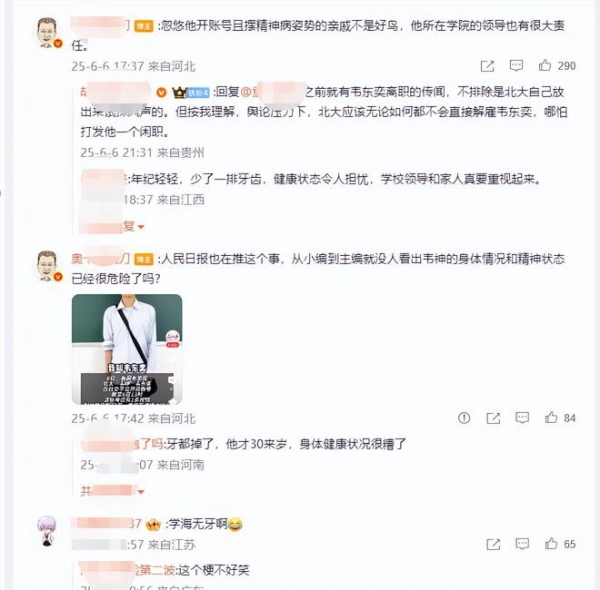Share the 人民日报 comment
The image size is (600, 590).
[x=493, y=418]
